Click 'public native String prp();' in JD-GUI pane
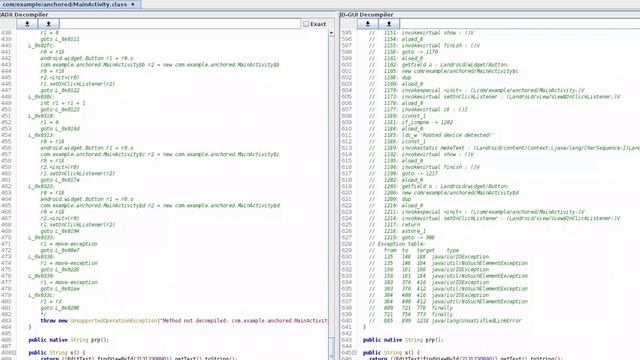The width and height of the screenshot is (640, 360). [403, 340]
